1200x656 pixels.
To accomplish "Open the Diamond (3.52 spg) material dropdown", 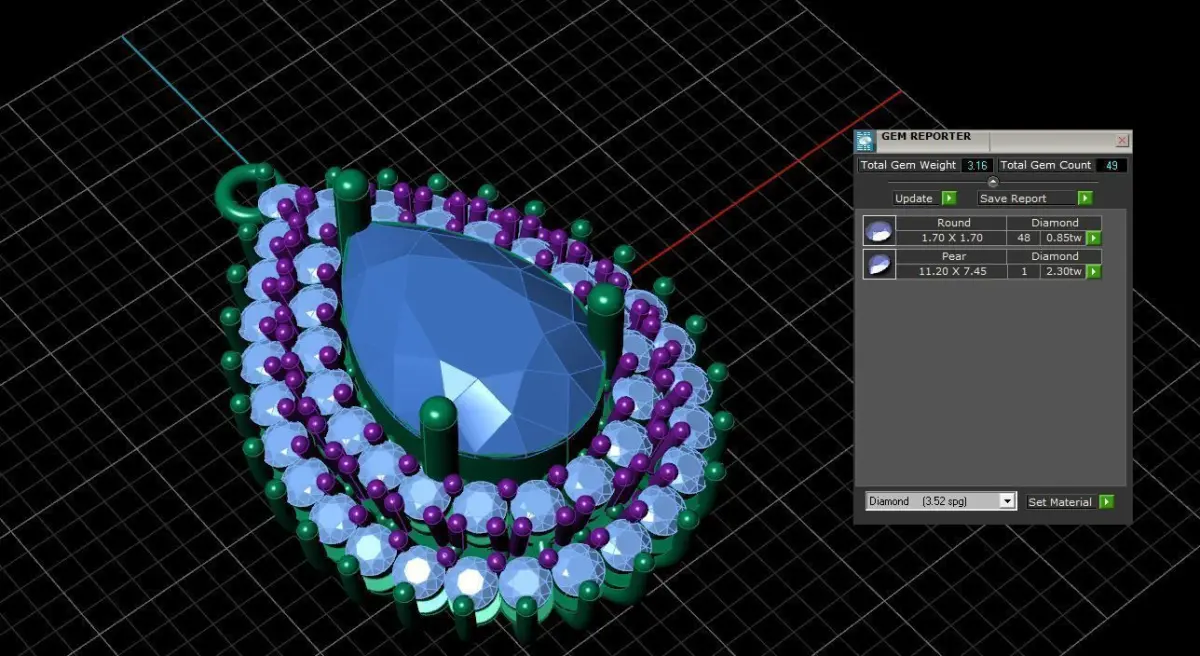I will (941, 501).
